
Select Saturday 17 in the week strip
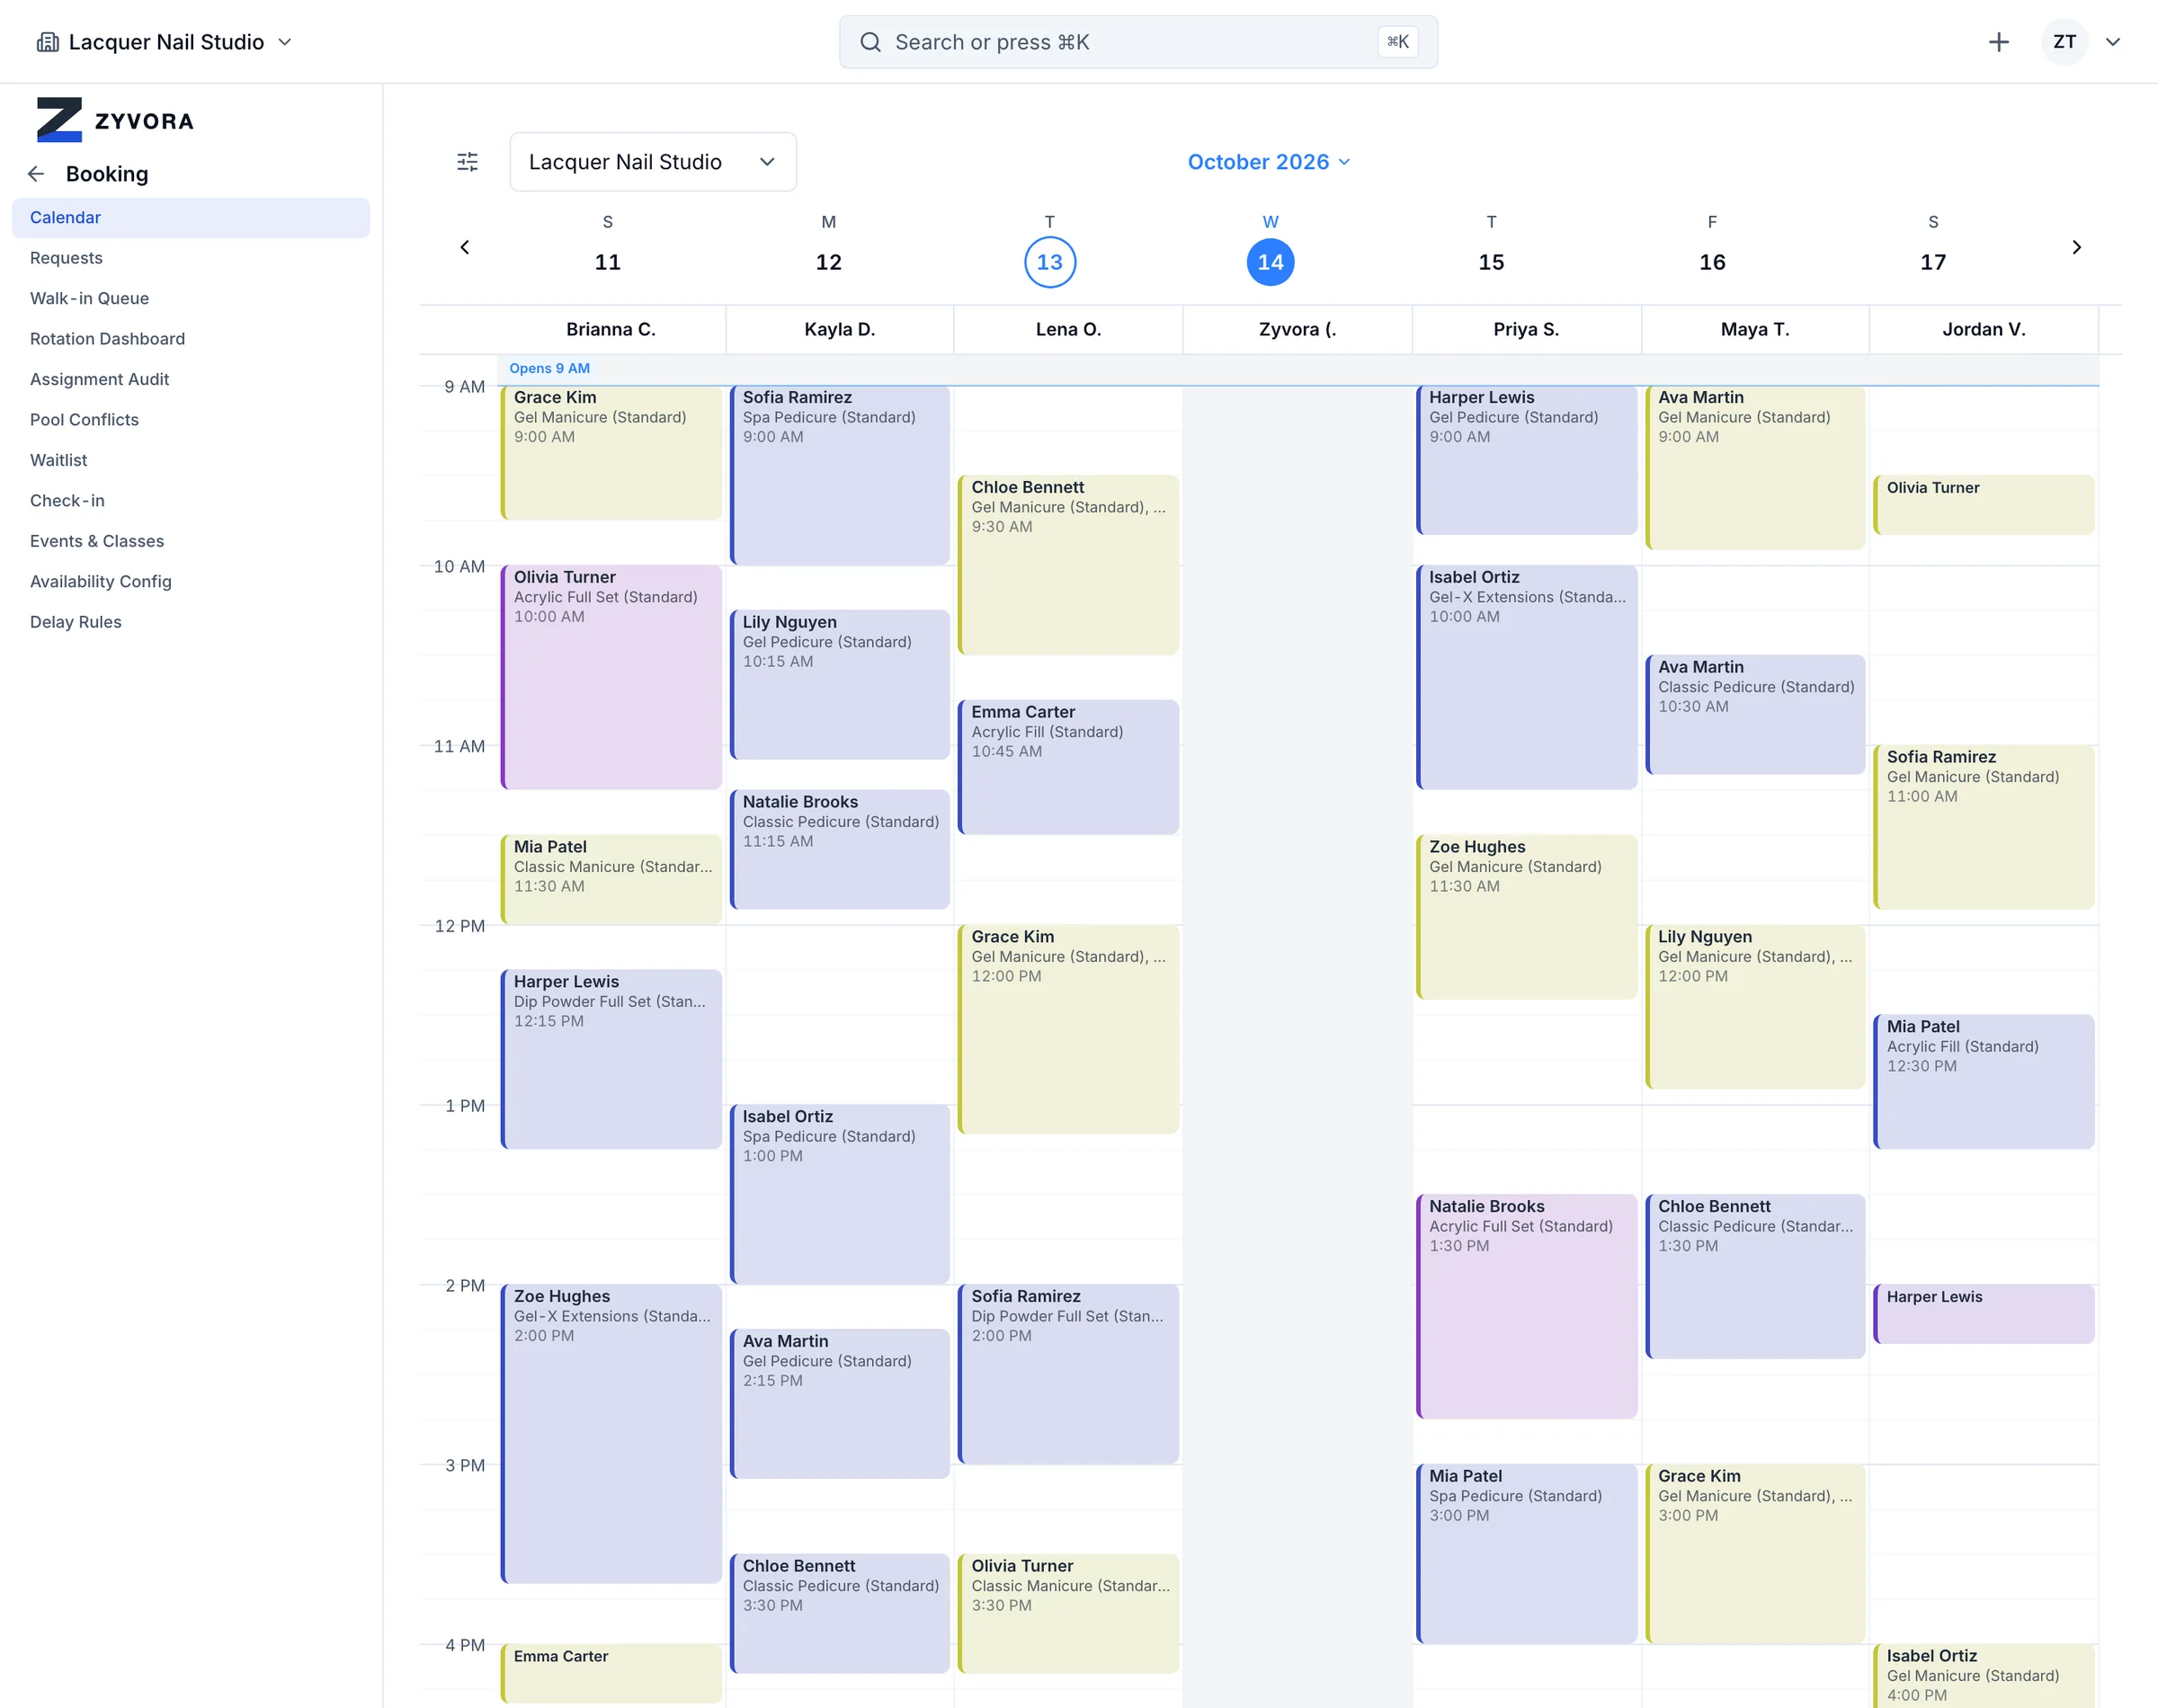point(1933,262)
